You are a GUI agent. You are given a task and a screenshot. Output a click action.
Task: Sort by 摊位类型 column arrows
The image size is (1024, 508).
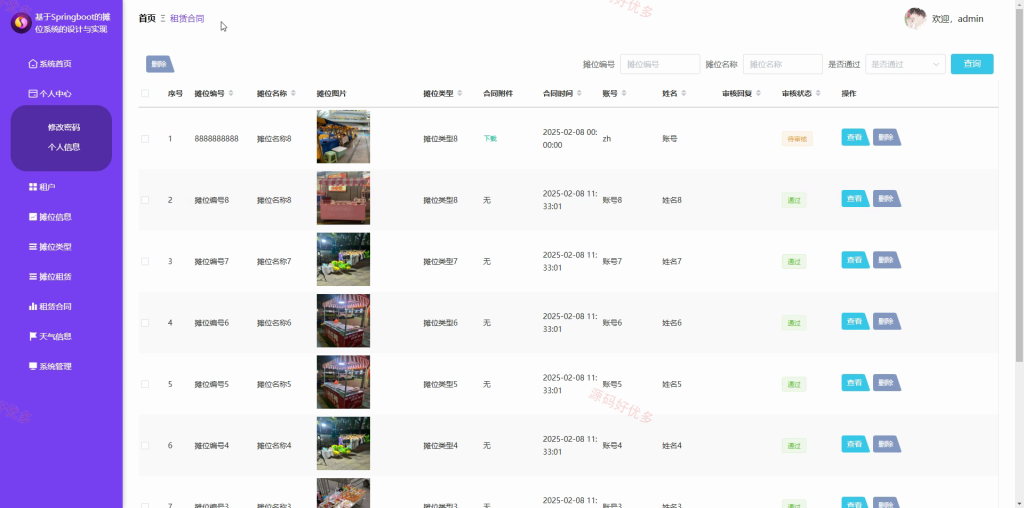pyautogui.click(x=460, y=93)
